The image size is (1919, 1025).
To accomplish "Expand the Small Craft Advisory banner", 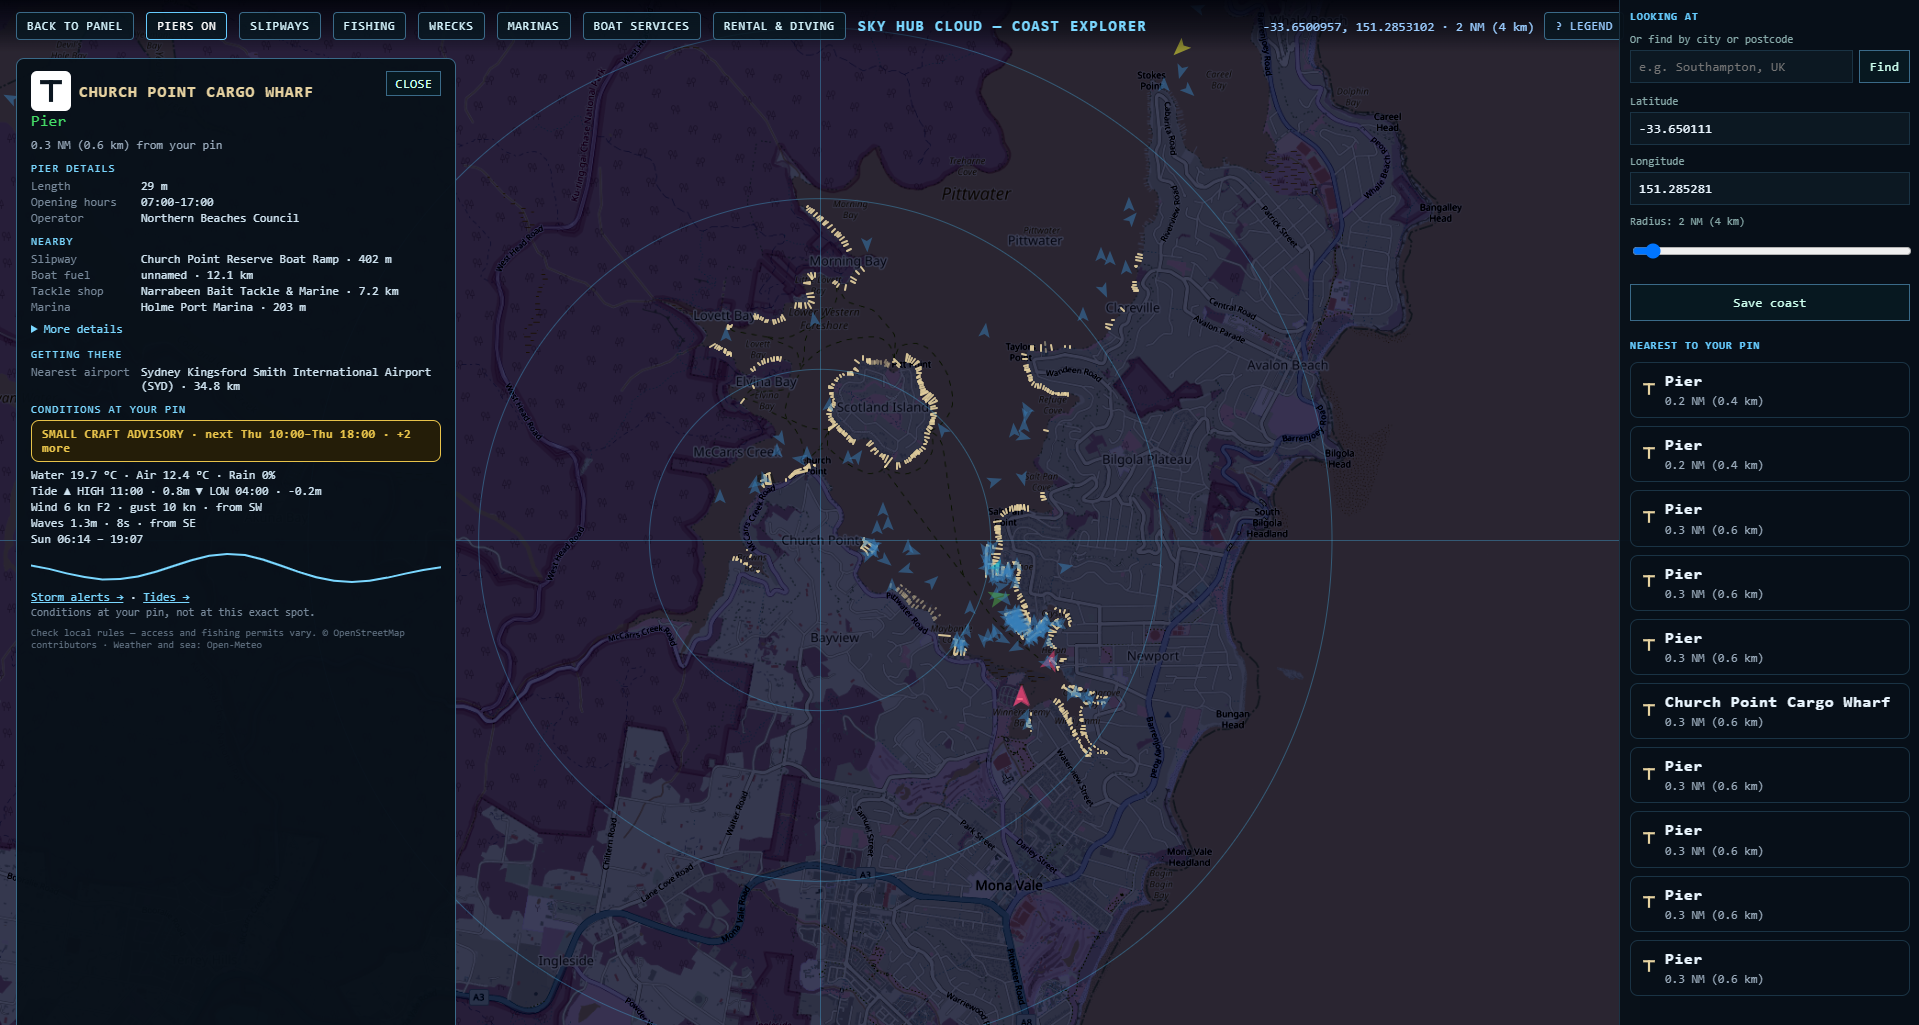I will 236,441.
